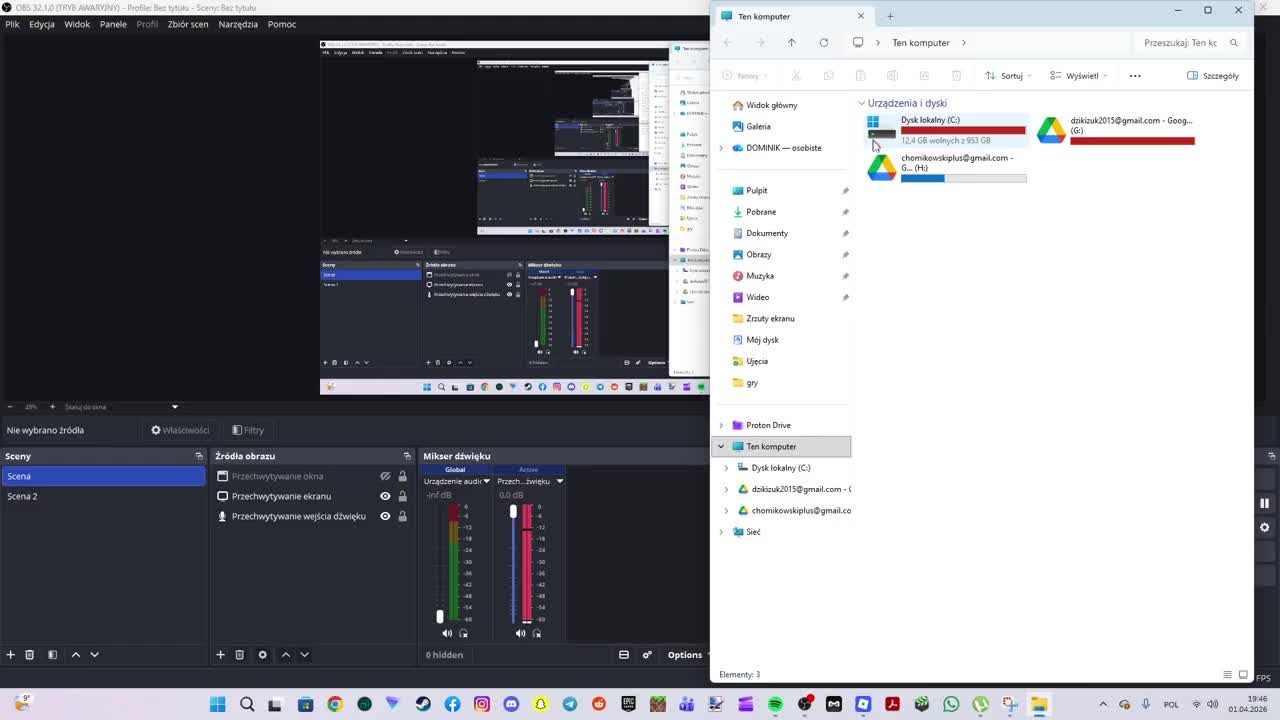Open the Narzędzia menu in OBS
Screen dimensions: 1280x720
coord(238,24)
